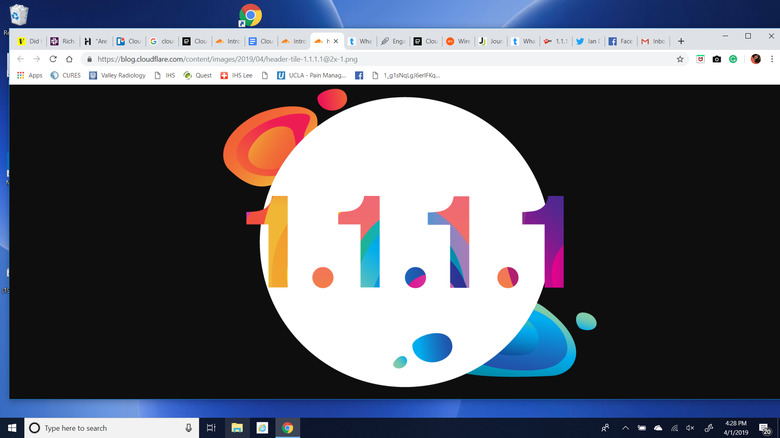Image resolution: width=780 pixels, height=438 pixels.
Task: Open the Valley Radiology bookmark
Action: [x=117, y=76]
